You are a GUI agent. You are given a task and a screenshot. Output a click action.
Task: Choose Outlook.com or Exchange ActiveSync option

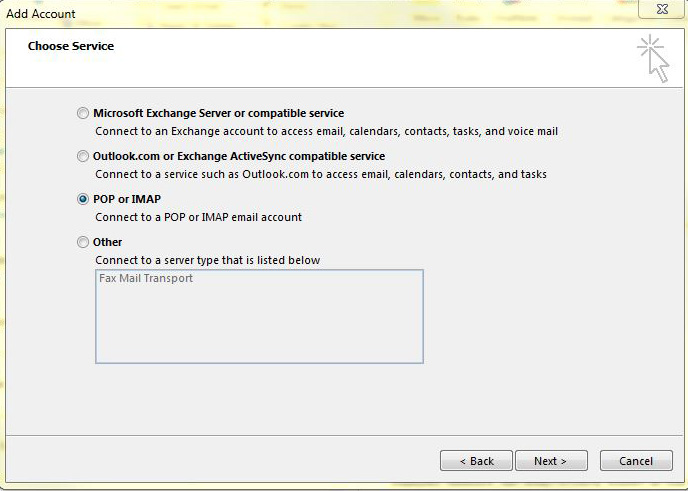[82, 156]
